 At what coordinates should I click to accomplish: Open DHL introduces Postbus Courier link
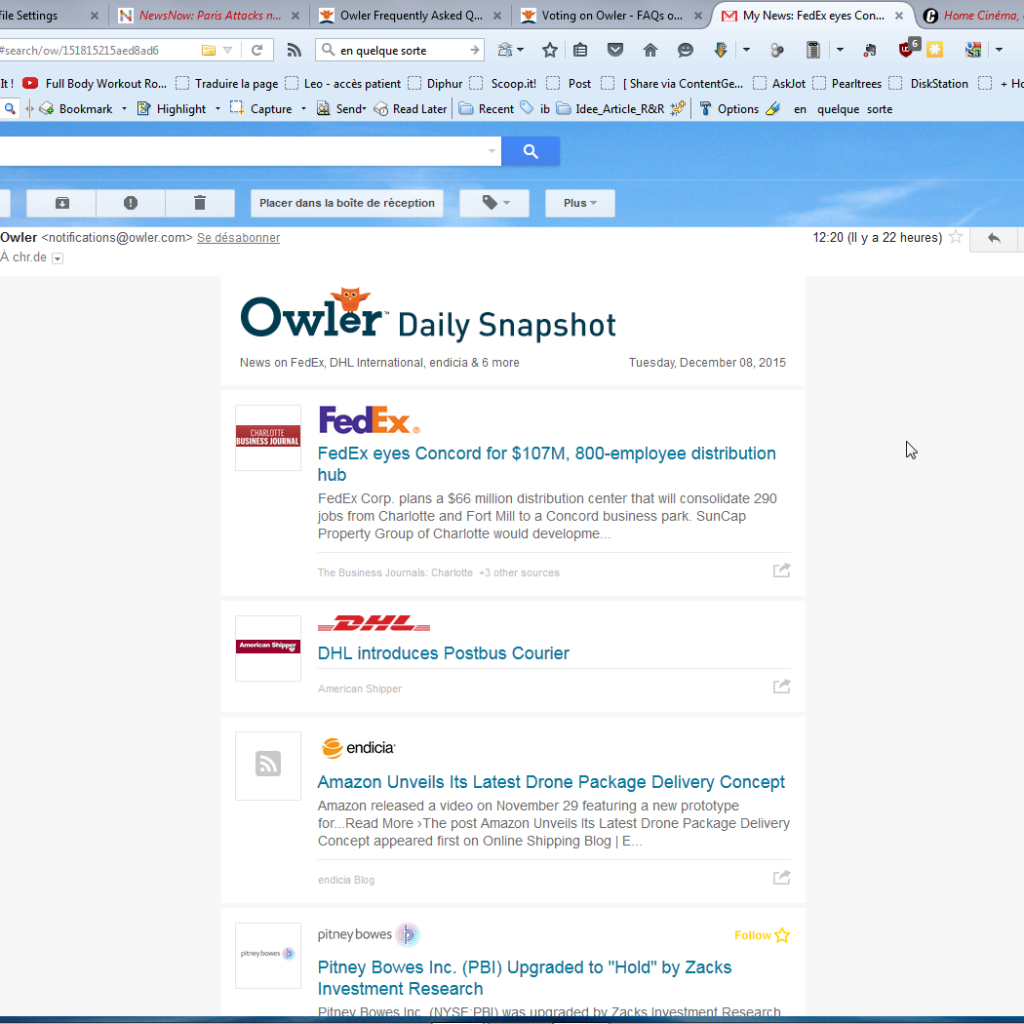(x=443, y=653)
